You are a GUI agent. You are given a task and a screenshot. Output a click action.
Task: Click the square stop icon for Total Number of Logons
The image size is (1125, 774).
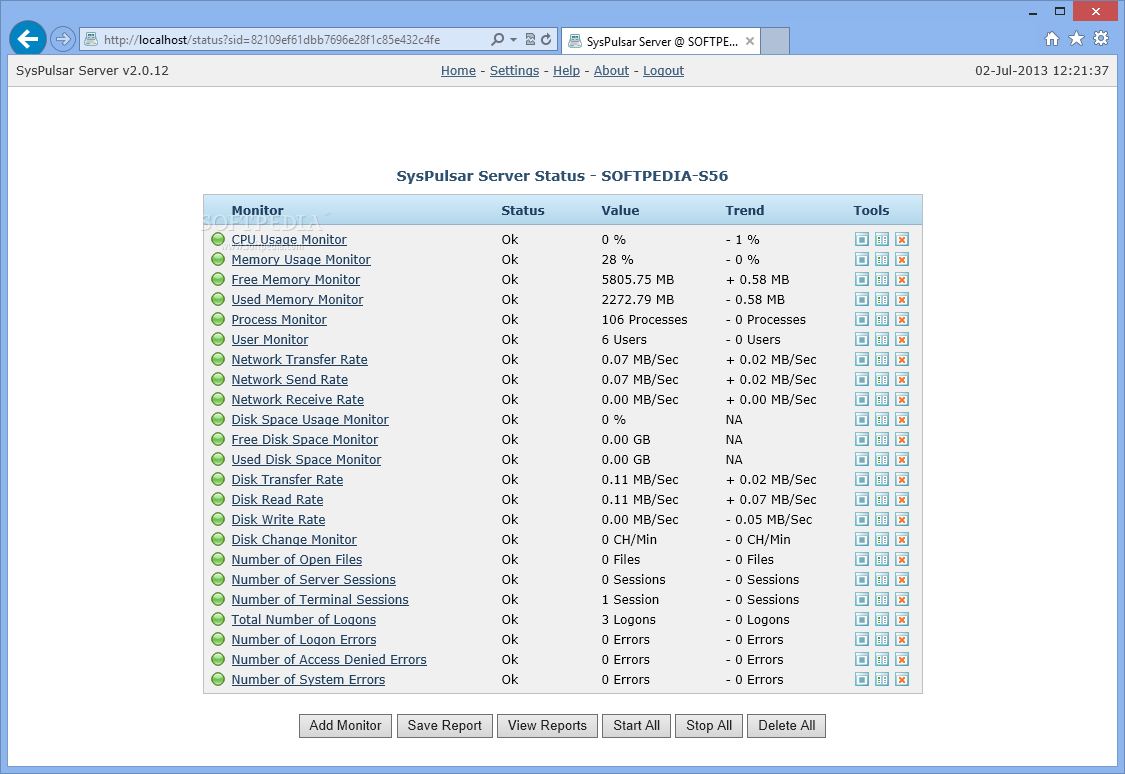pyautogui.click(x=862, y=620)
